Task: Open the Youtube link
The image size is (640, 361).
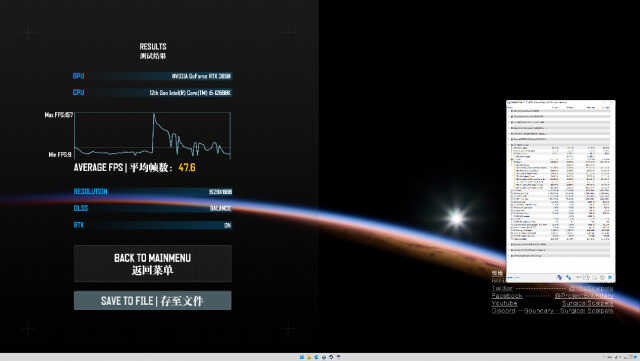Action: [504, 303]
